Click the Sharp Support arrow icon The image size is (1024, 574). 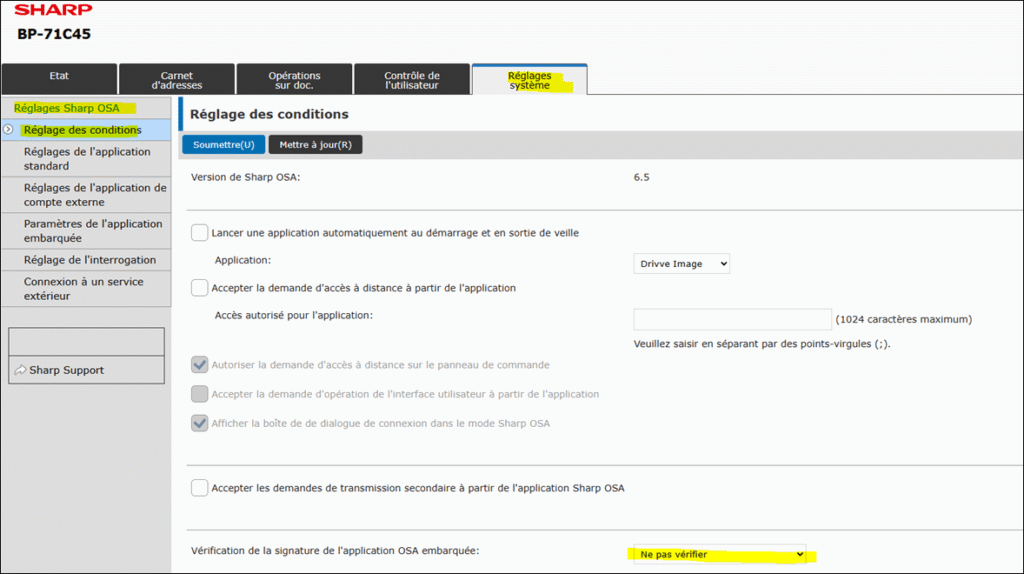(20, 370)
